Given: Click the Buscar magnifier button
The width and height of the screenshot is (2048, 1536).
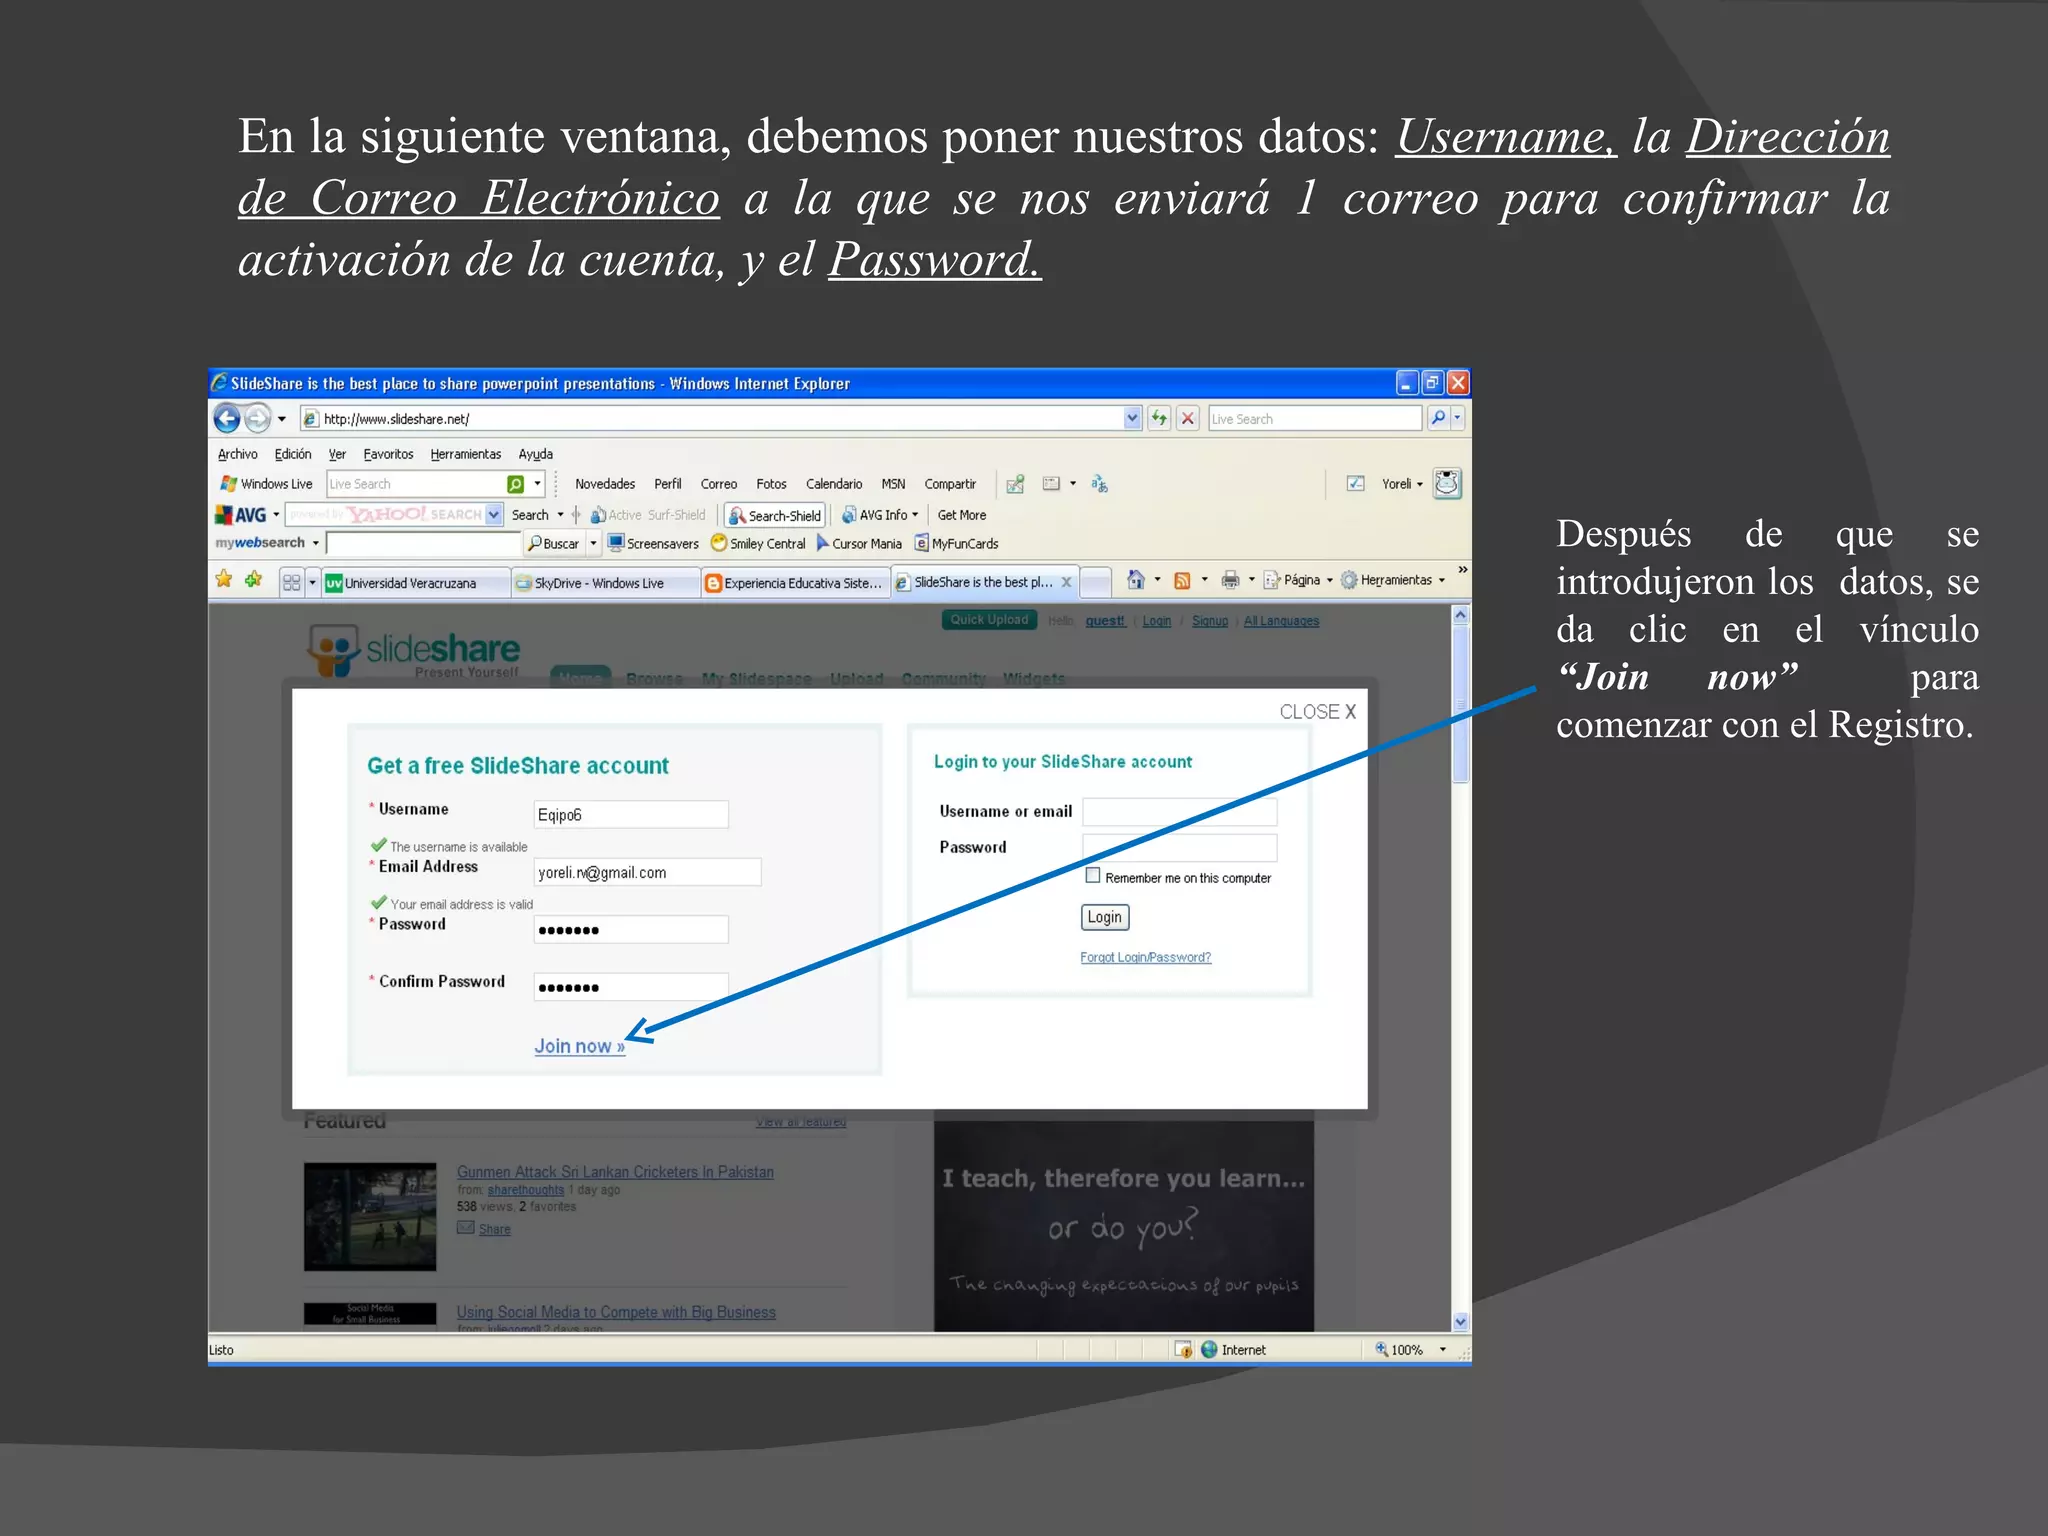Looking at the screenshot, I should pos(554,543).
